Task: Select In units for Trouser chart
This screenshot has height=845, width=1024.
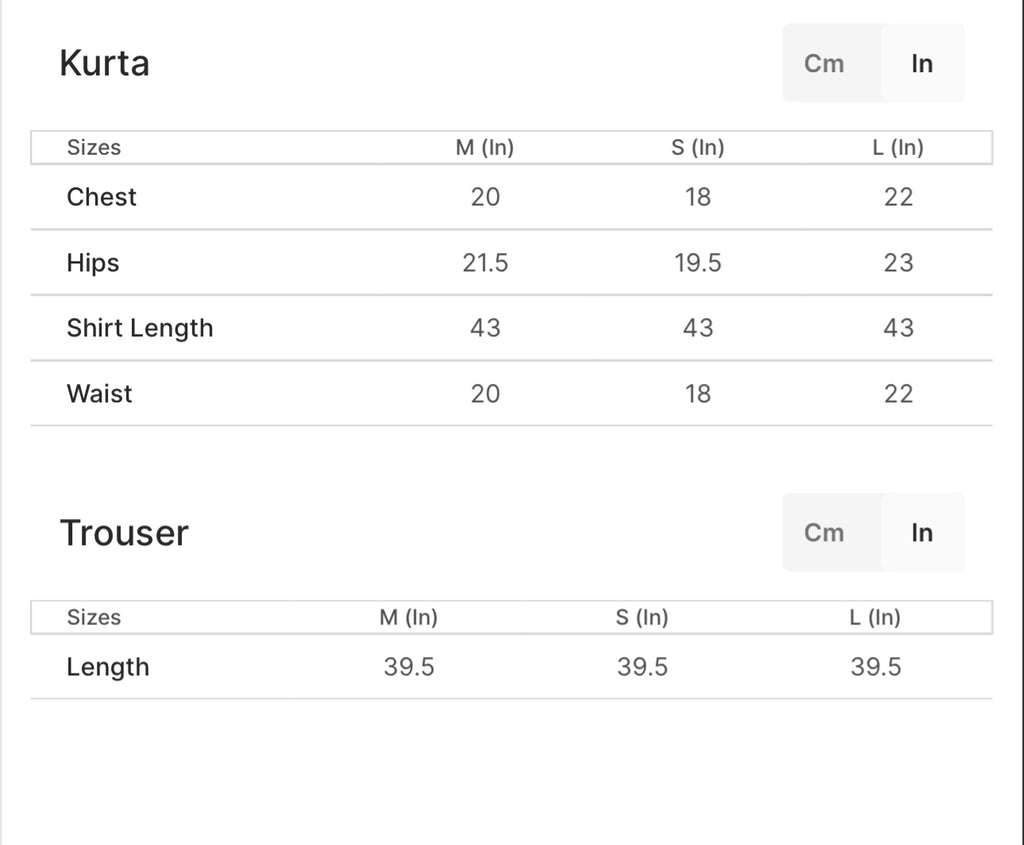Action: pos(922,532)
